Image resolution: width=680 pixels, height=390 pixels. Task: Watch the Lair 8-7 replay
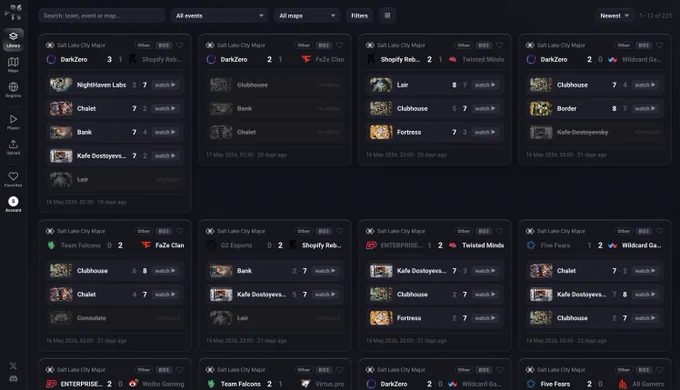[485, 85]
